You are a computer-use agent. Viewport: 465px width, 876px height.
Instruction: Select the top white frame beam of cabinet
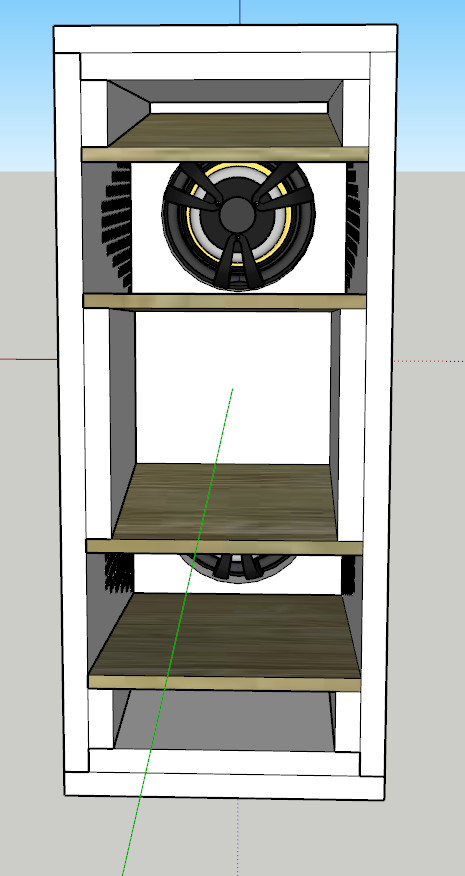(225, 39)
